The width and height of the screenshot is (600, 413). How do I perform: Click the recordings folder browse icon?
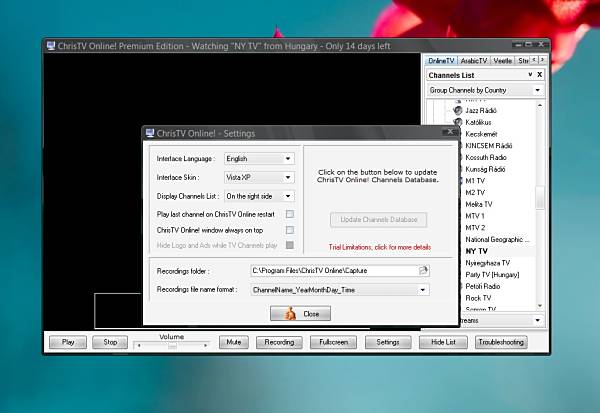click(423, 271)
